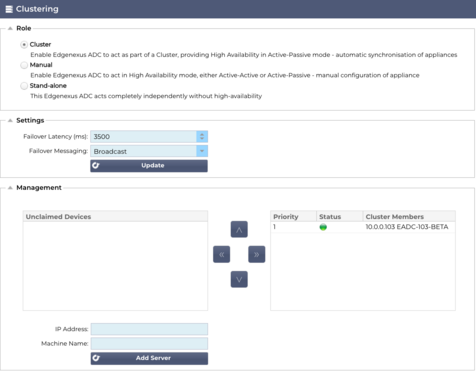The image size is (476, 372).
Task: Move selected cluster member down in priority
Action: point(239,279)
